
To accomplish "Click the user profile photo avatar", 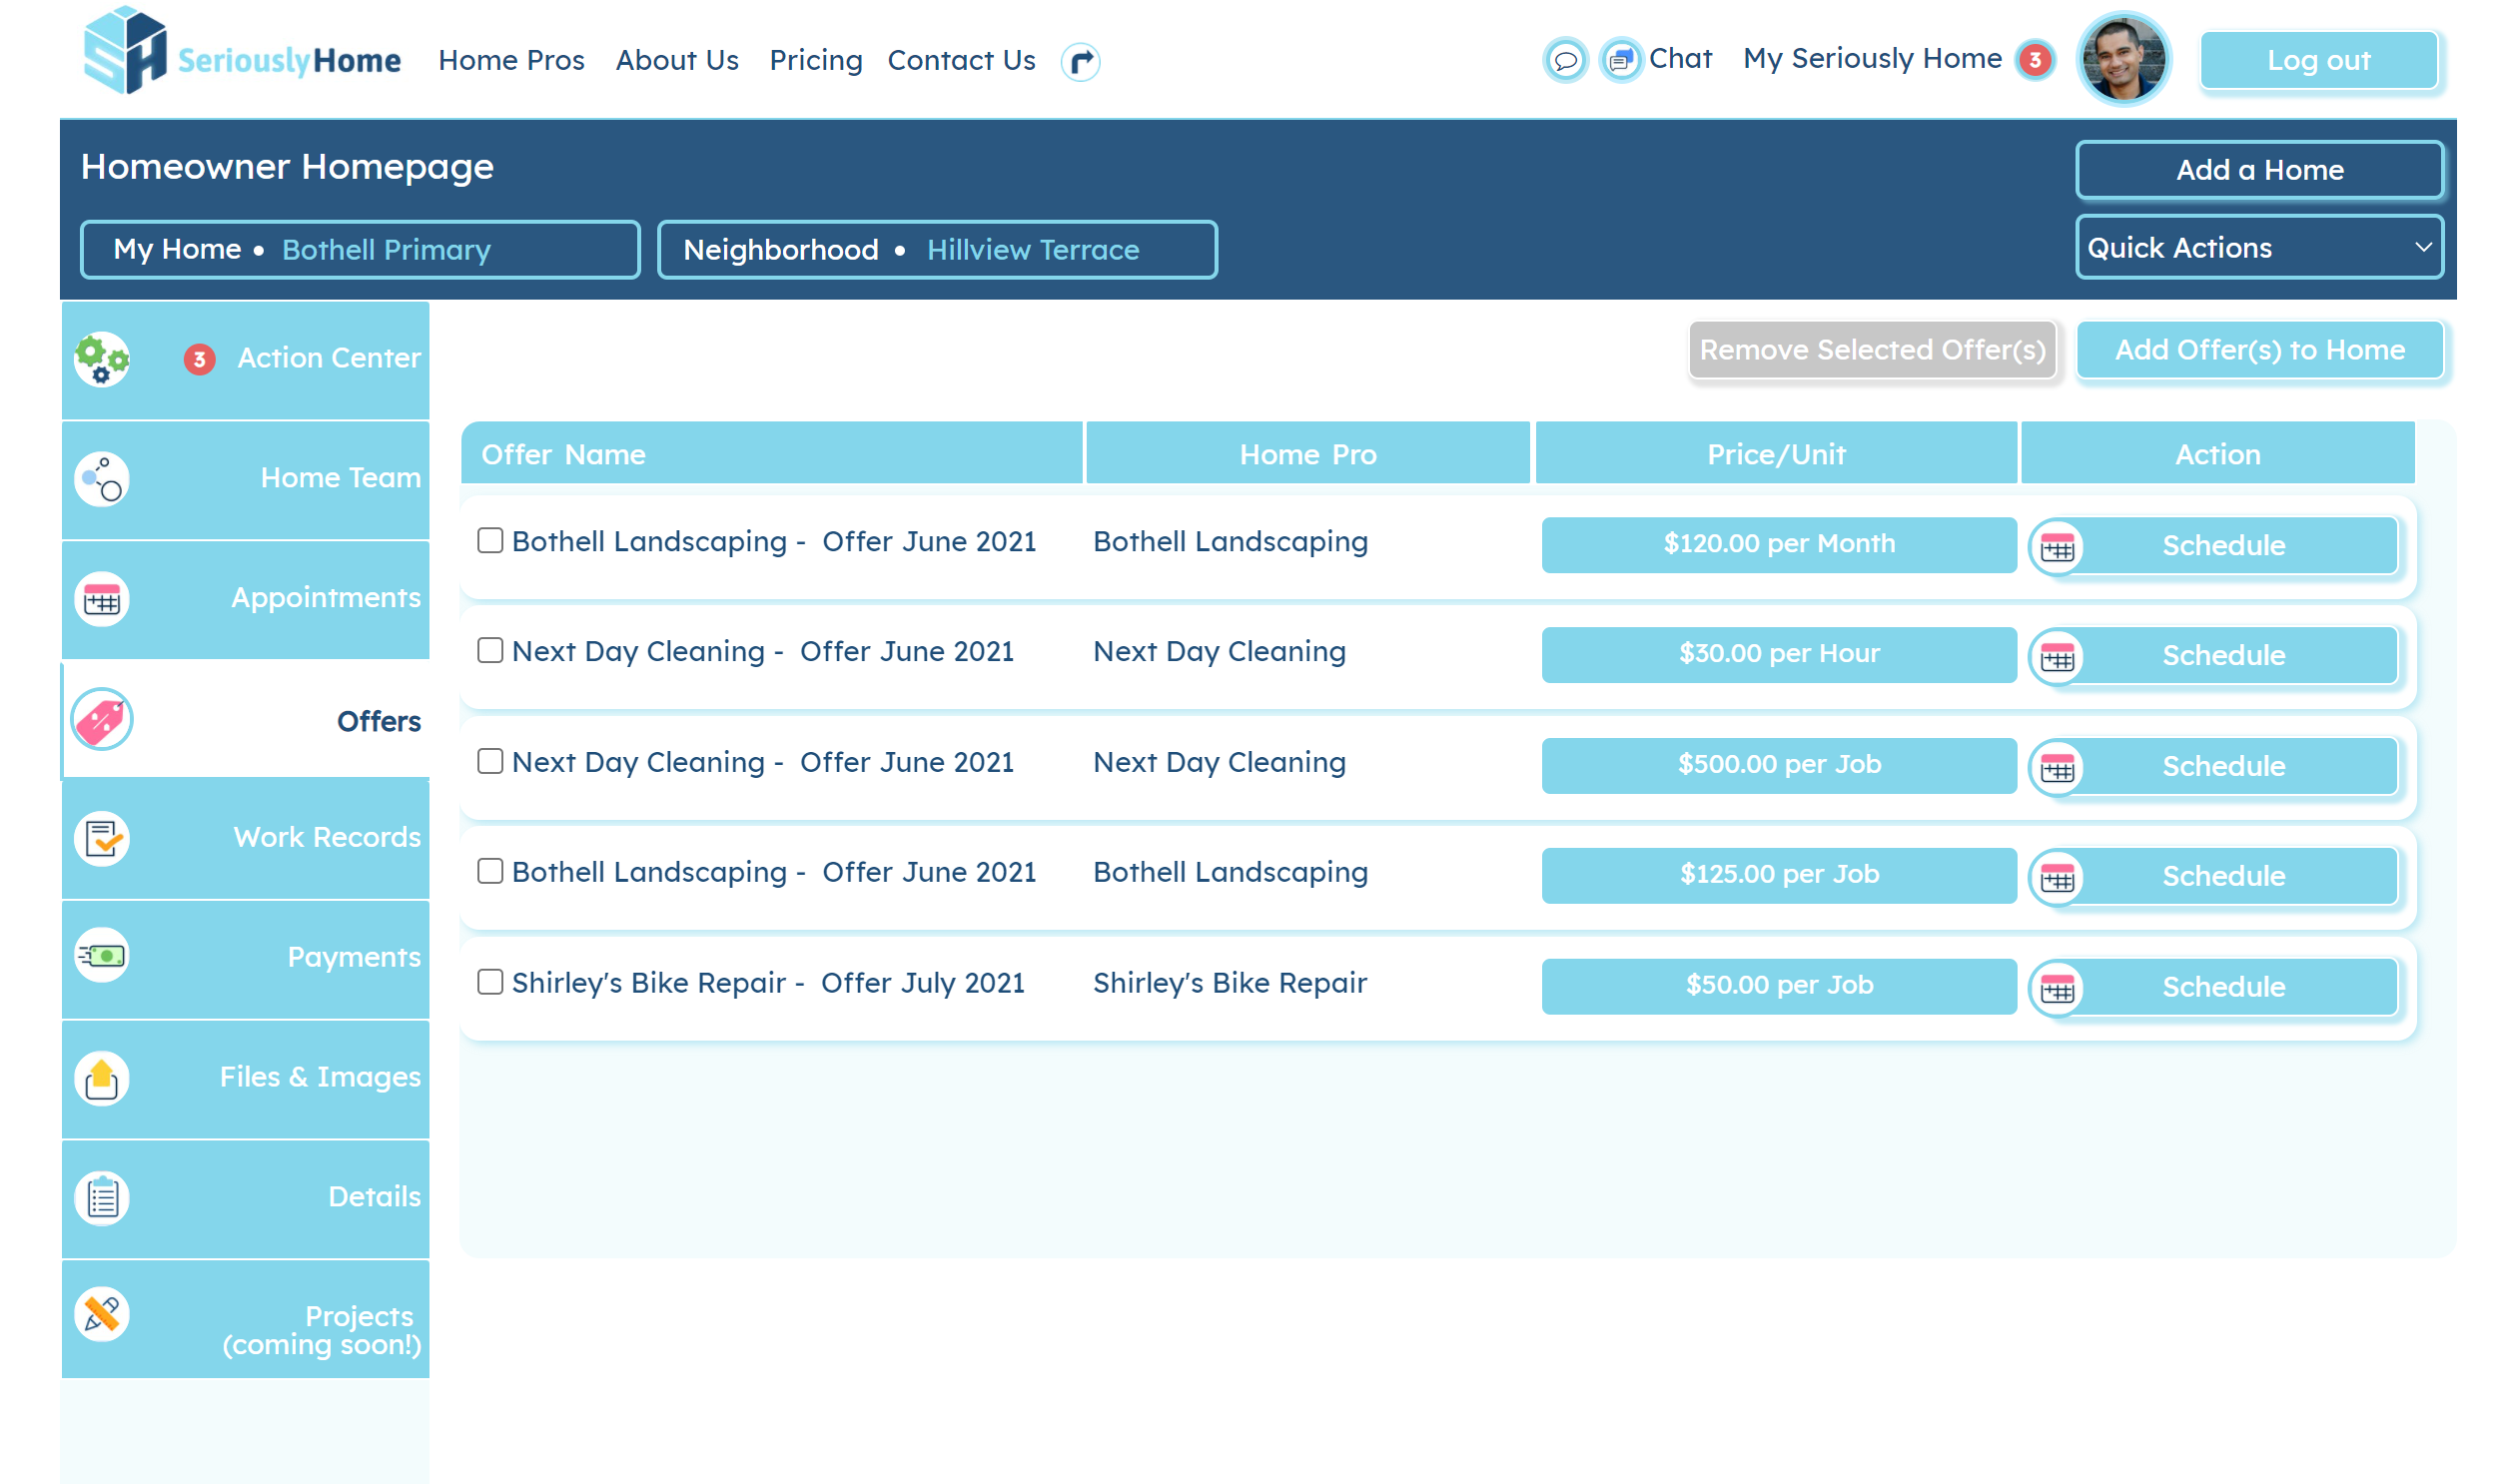I will [x=2122, y=60].
